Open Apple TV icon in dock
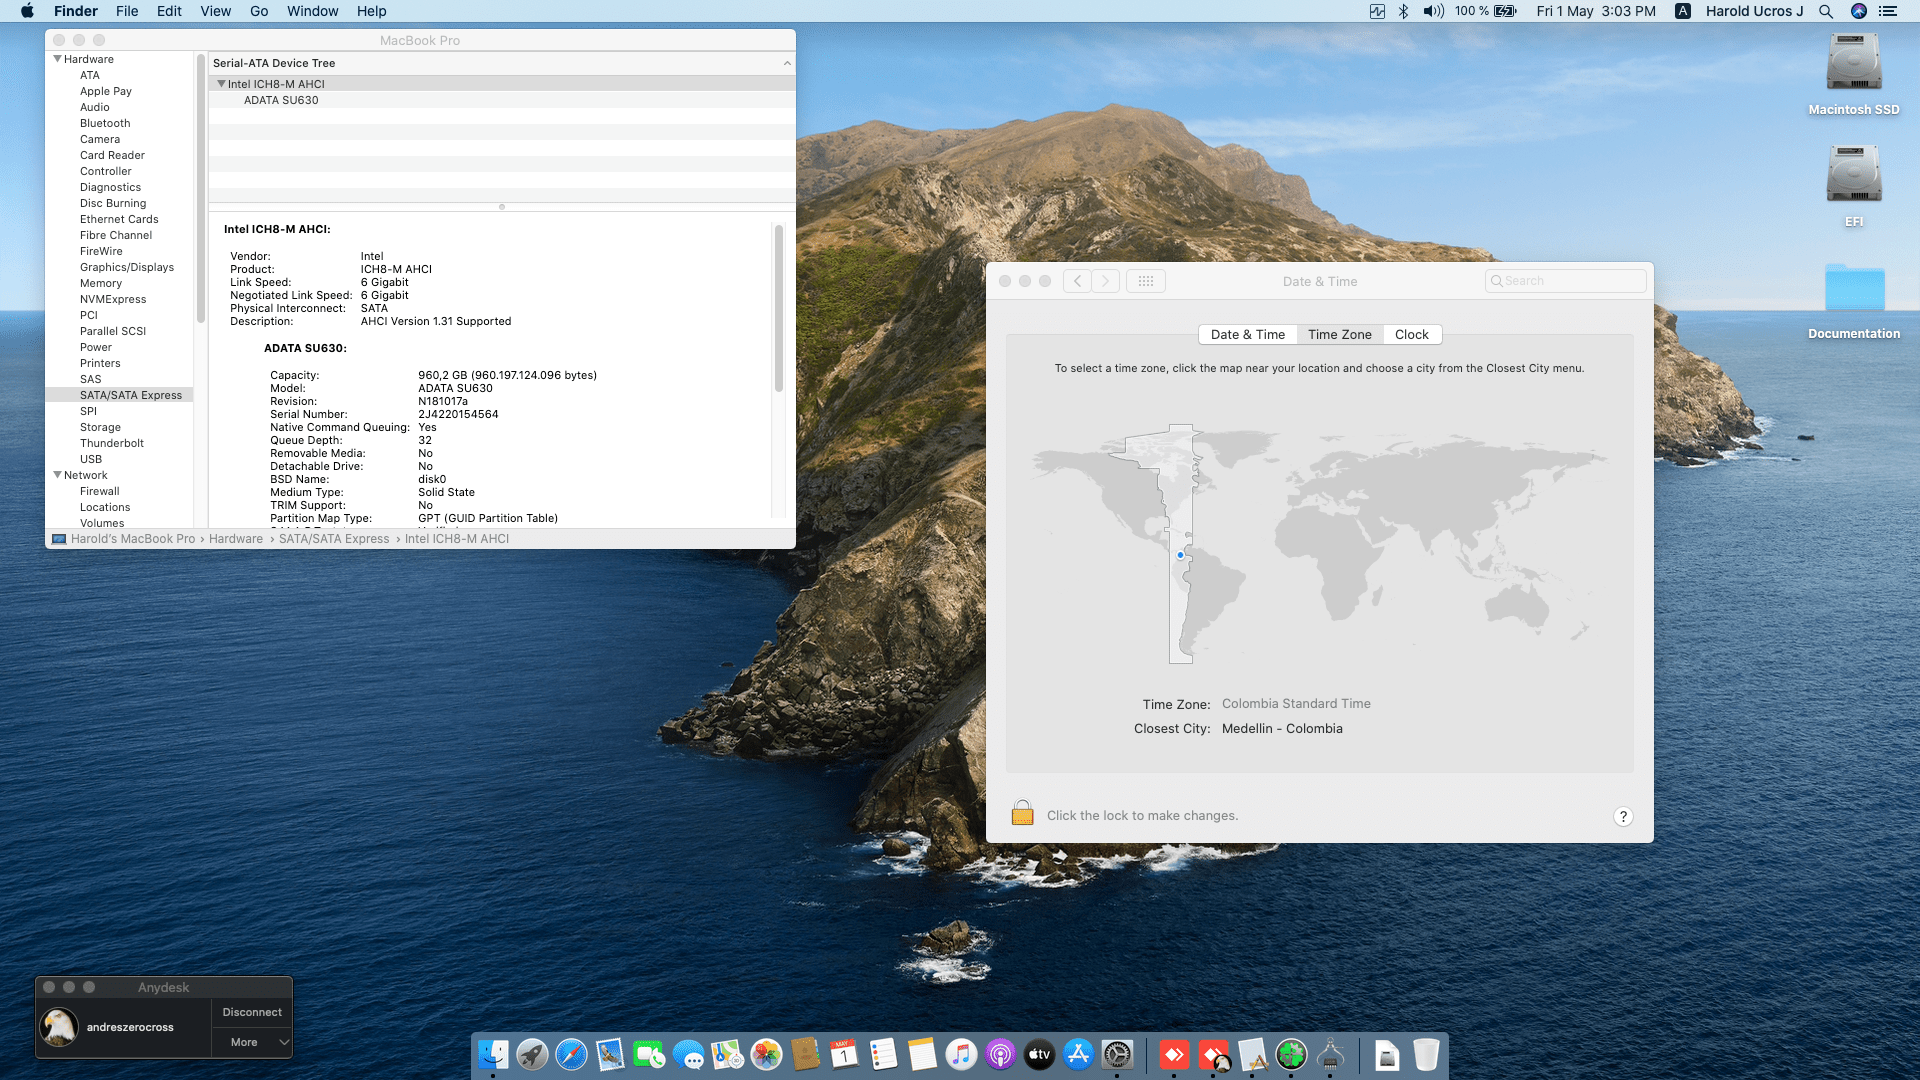The height and width of the screenshot is (1080, 1920). coord(1039,1054)
